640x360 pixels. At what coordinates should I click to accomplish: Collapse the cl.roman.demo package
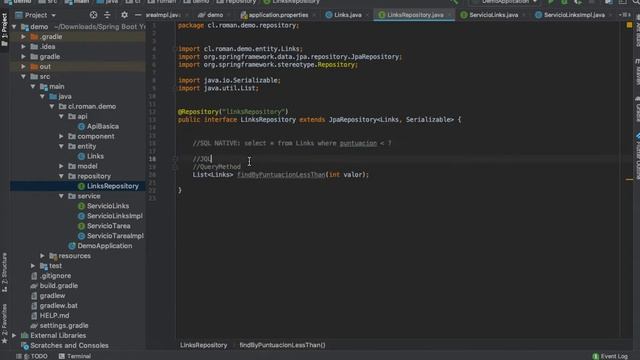[x=52, y=107]
